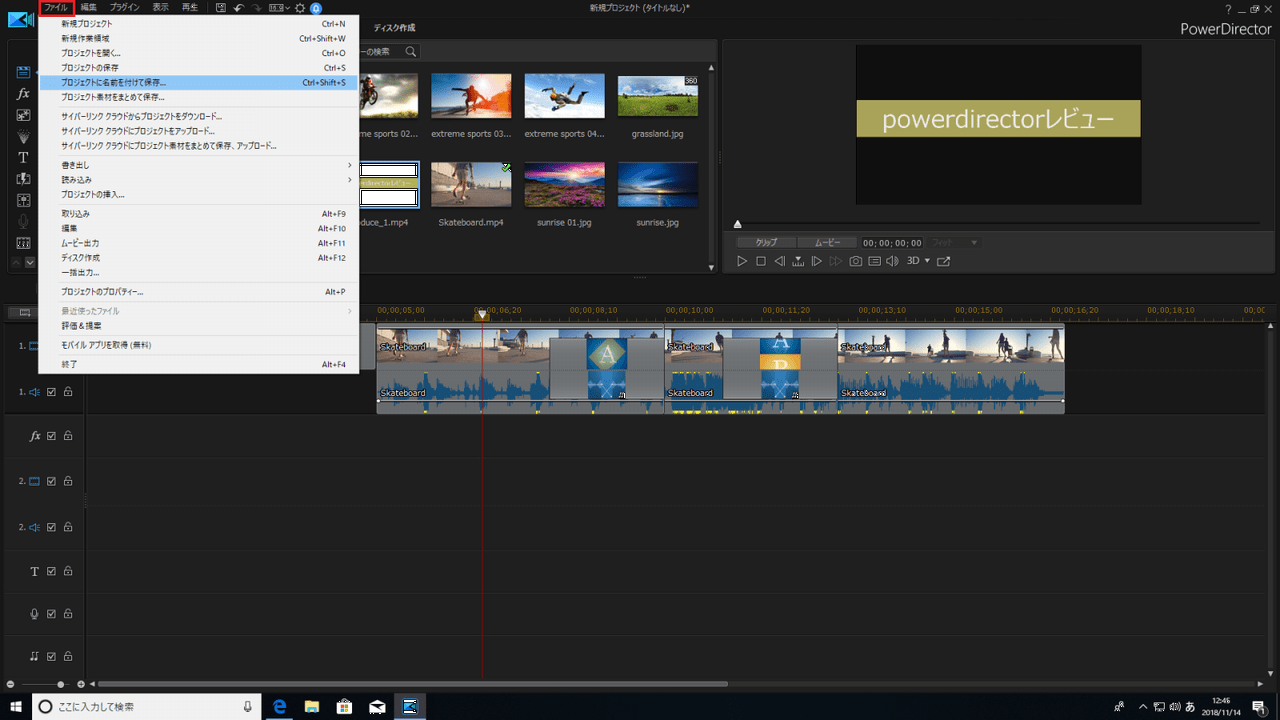The height and width of the screenshot is (720, 1280).
Task: Open the aspect ratio 16:9 dropdown
Action: click(x=280, y=7)
